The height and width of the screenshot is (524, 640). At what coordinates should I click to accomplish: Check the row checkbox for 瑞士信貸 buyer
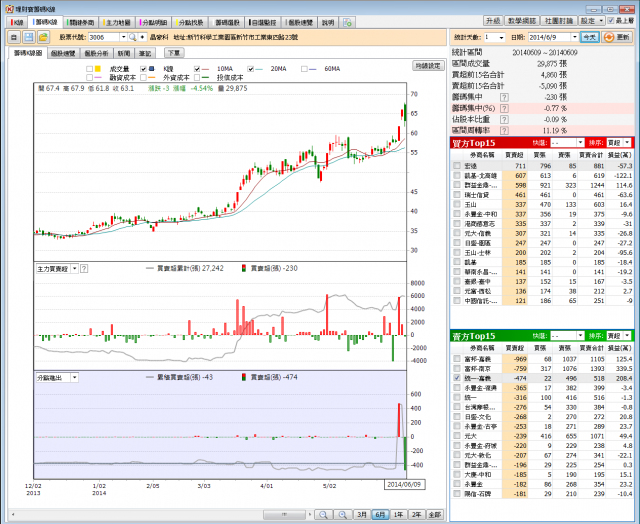tap(457, 195)
